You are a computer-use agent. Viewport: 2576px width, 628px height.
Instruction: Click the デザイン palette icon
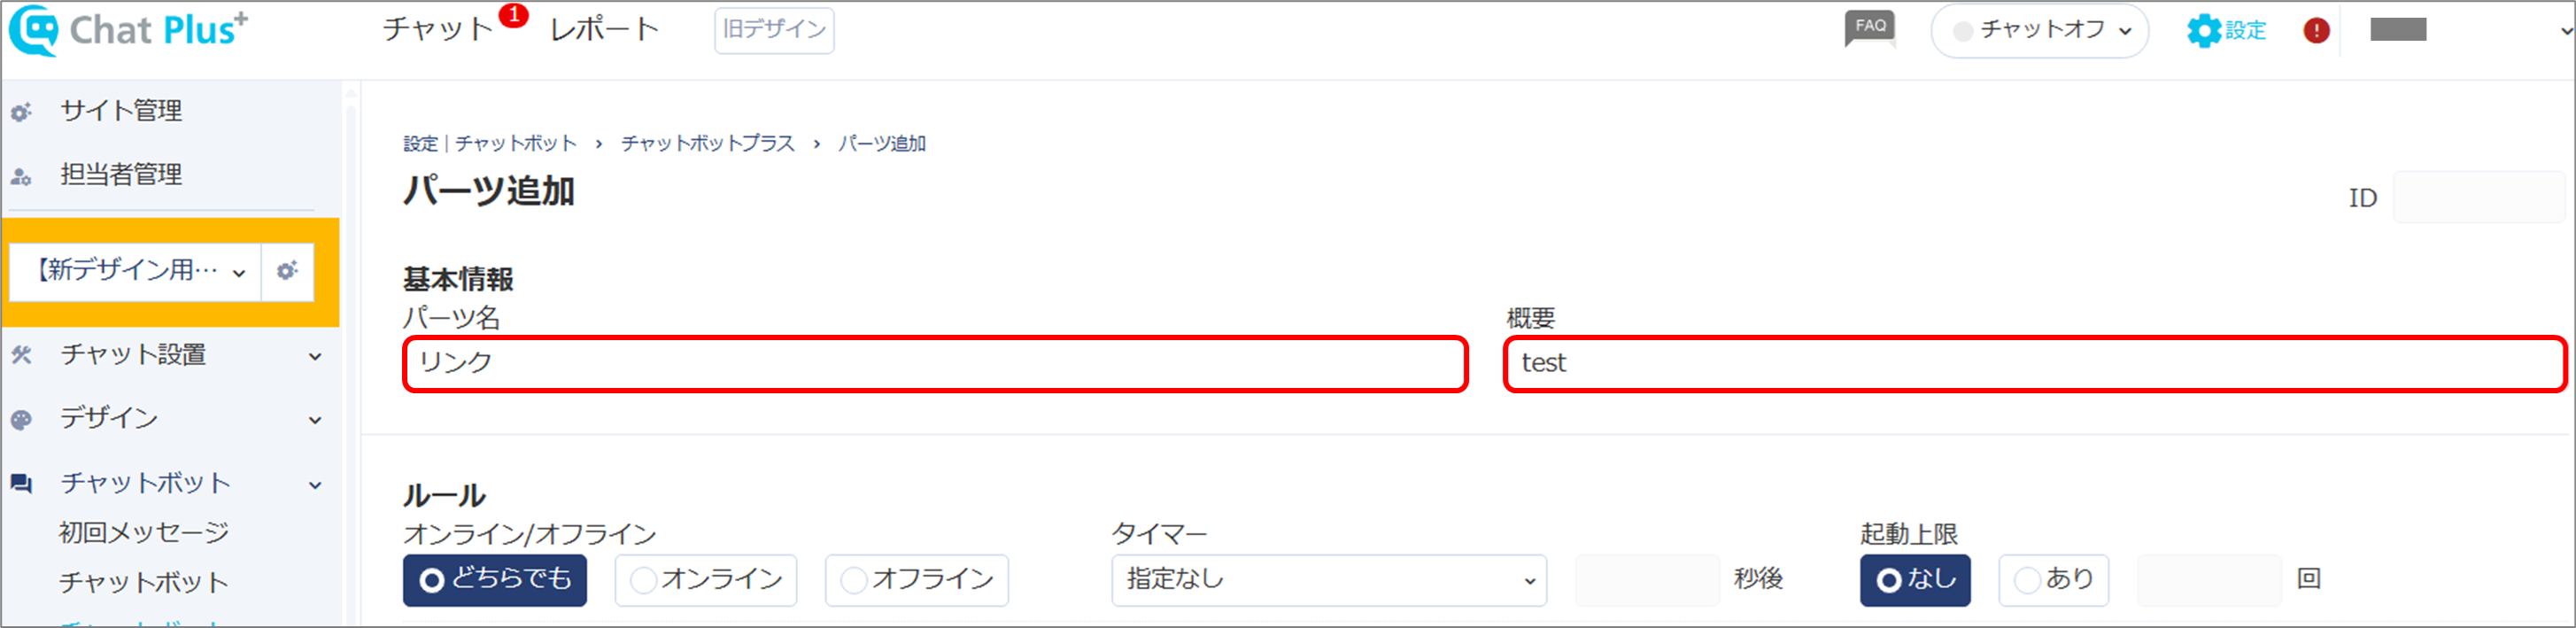[x=21, y=420]
